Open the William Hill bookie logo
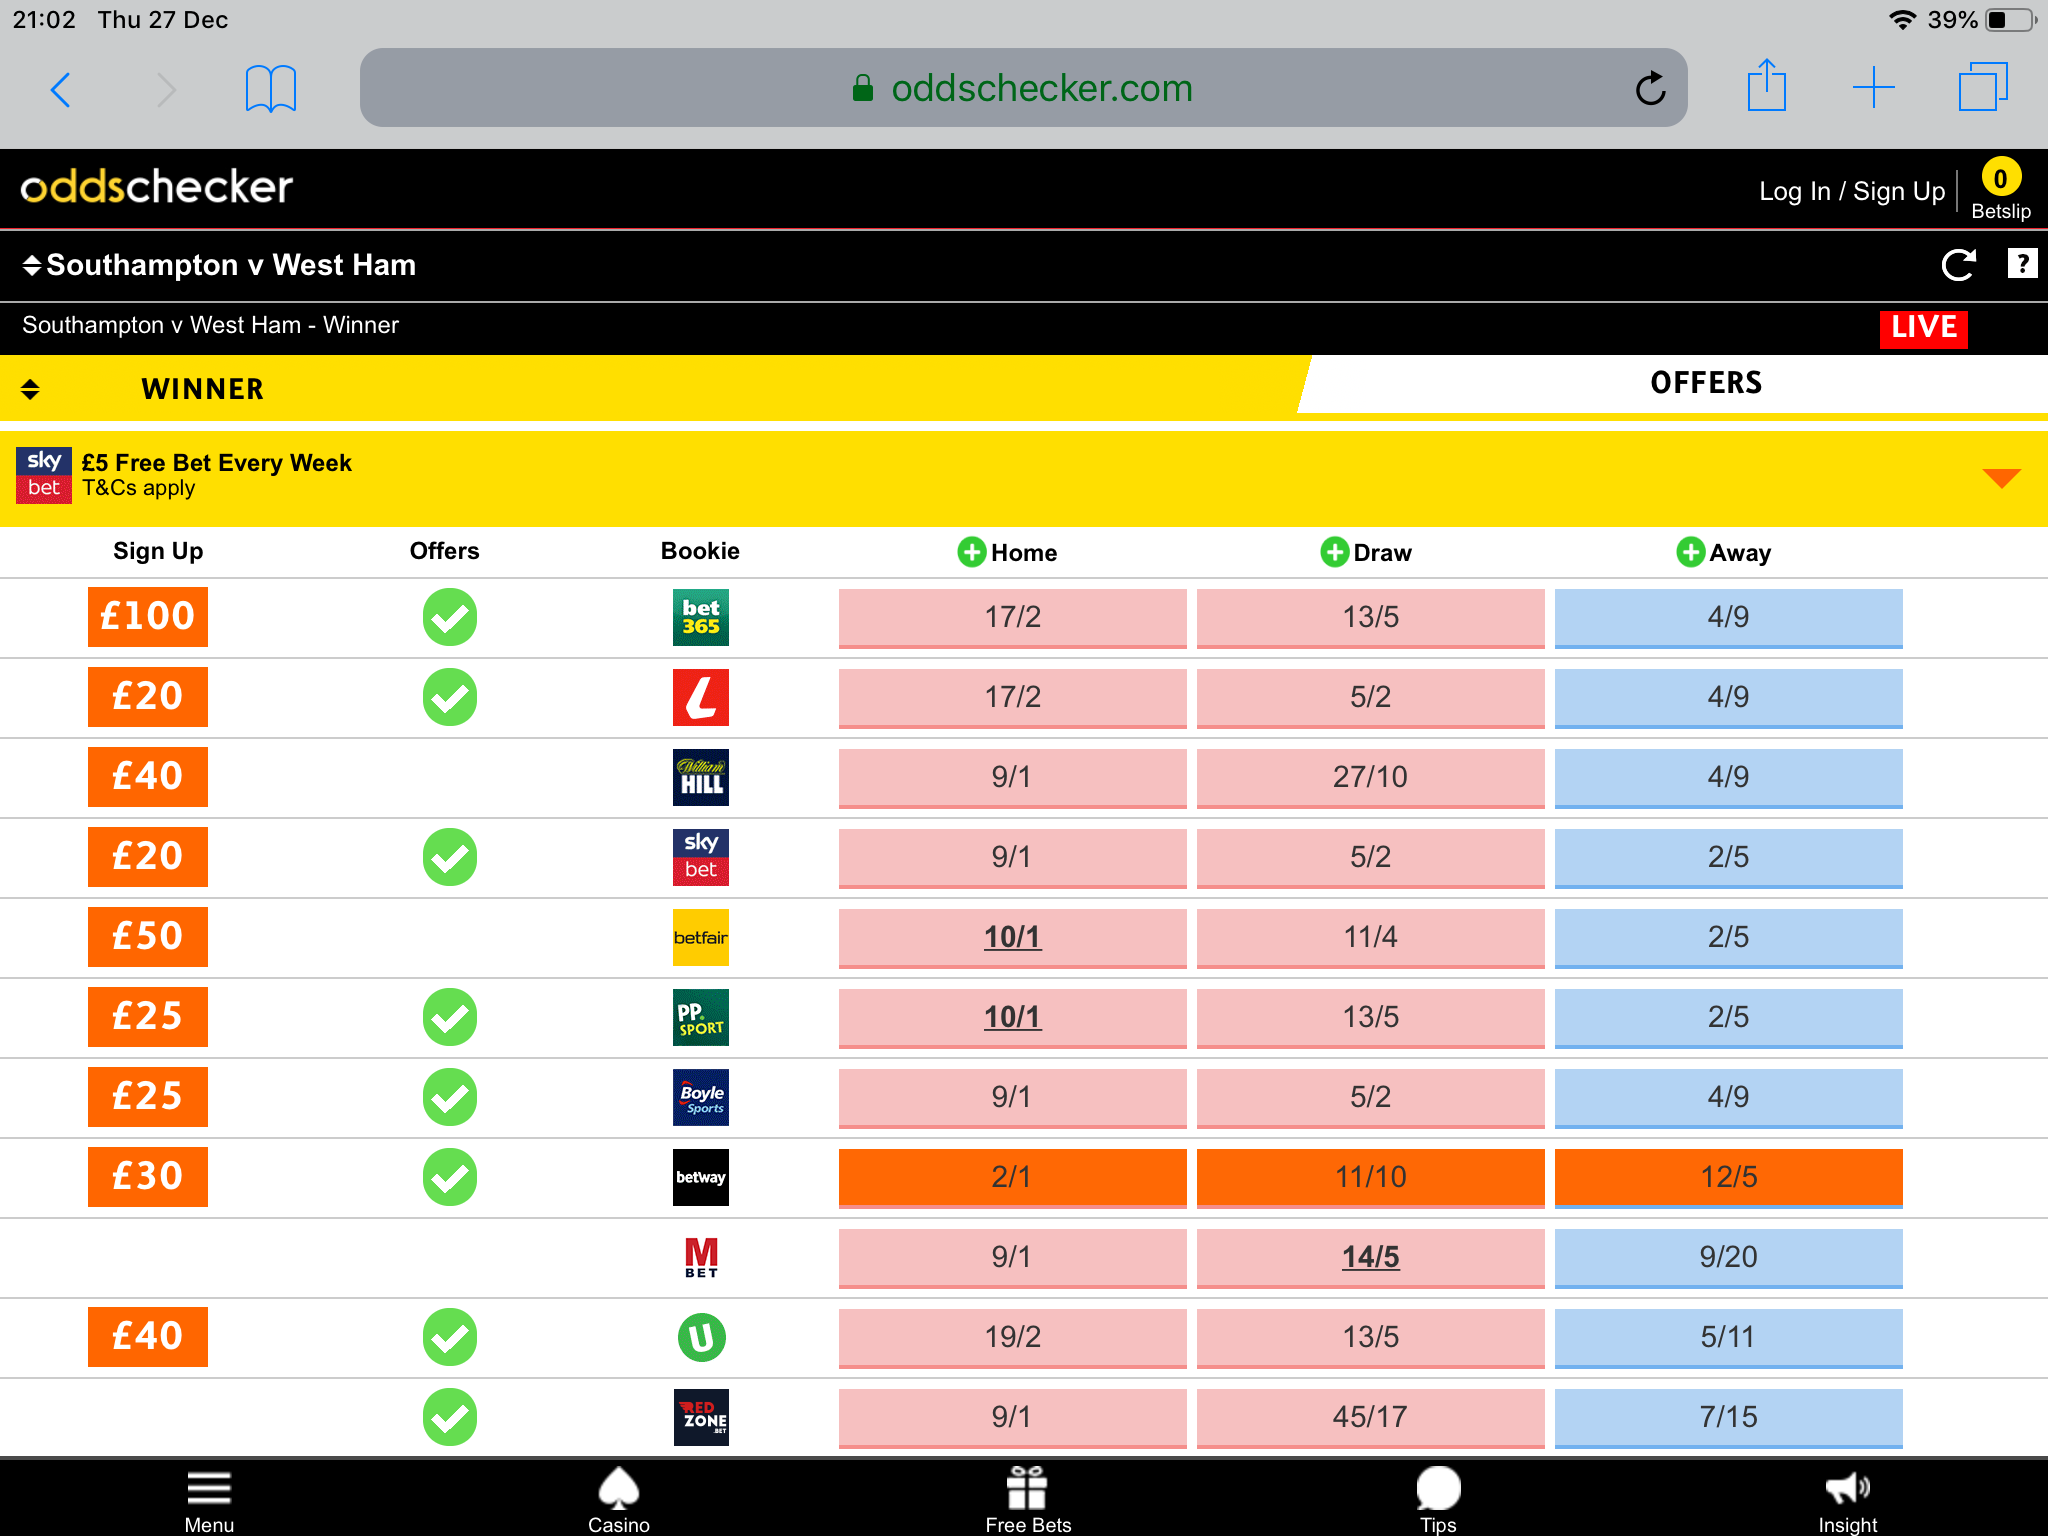 tap(701, 777)
